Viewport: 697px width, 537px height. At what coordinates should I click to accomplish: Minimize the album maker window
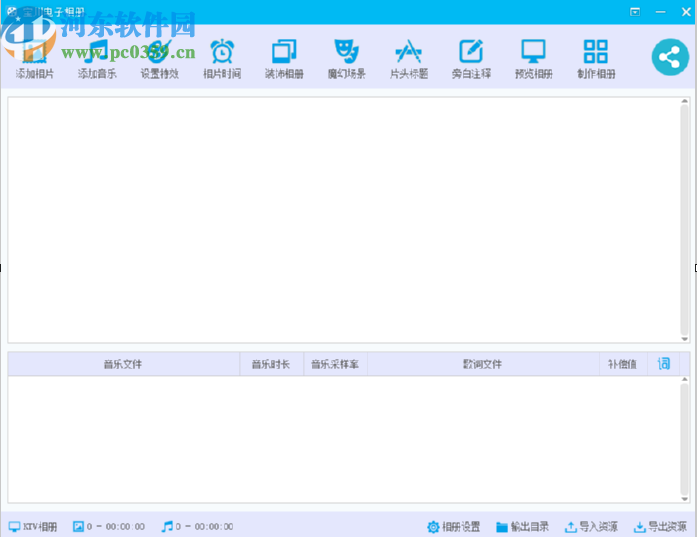pos(661,12)
